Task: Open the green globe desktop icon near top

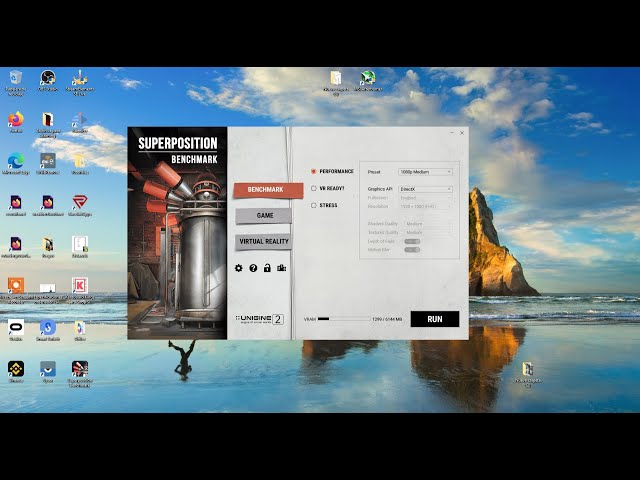Action: [x=368, y=78]
